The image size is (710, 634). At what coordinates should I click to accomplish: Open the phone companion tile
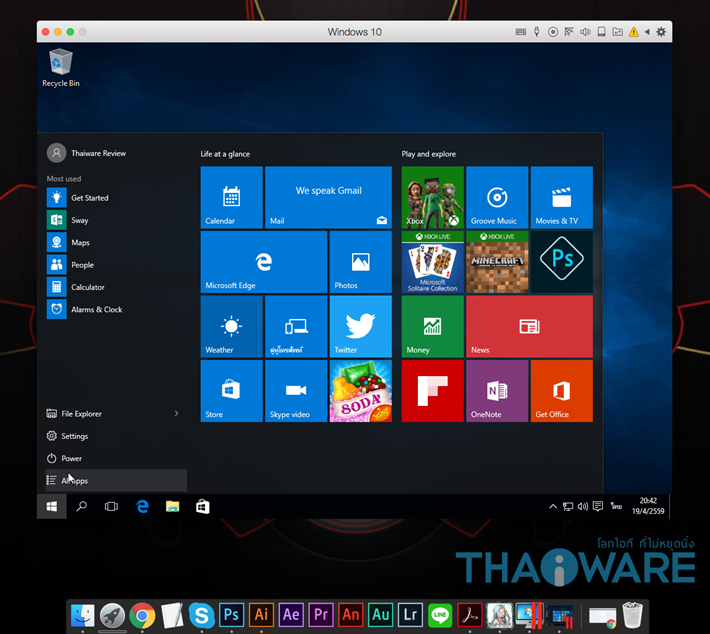(x=296, y=327)
